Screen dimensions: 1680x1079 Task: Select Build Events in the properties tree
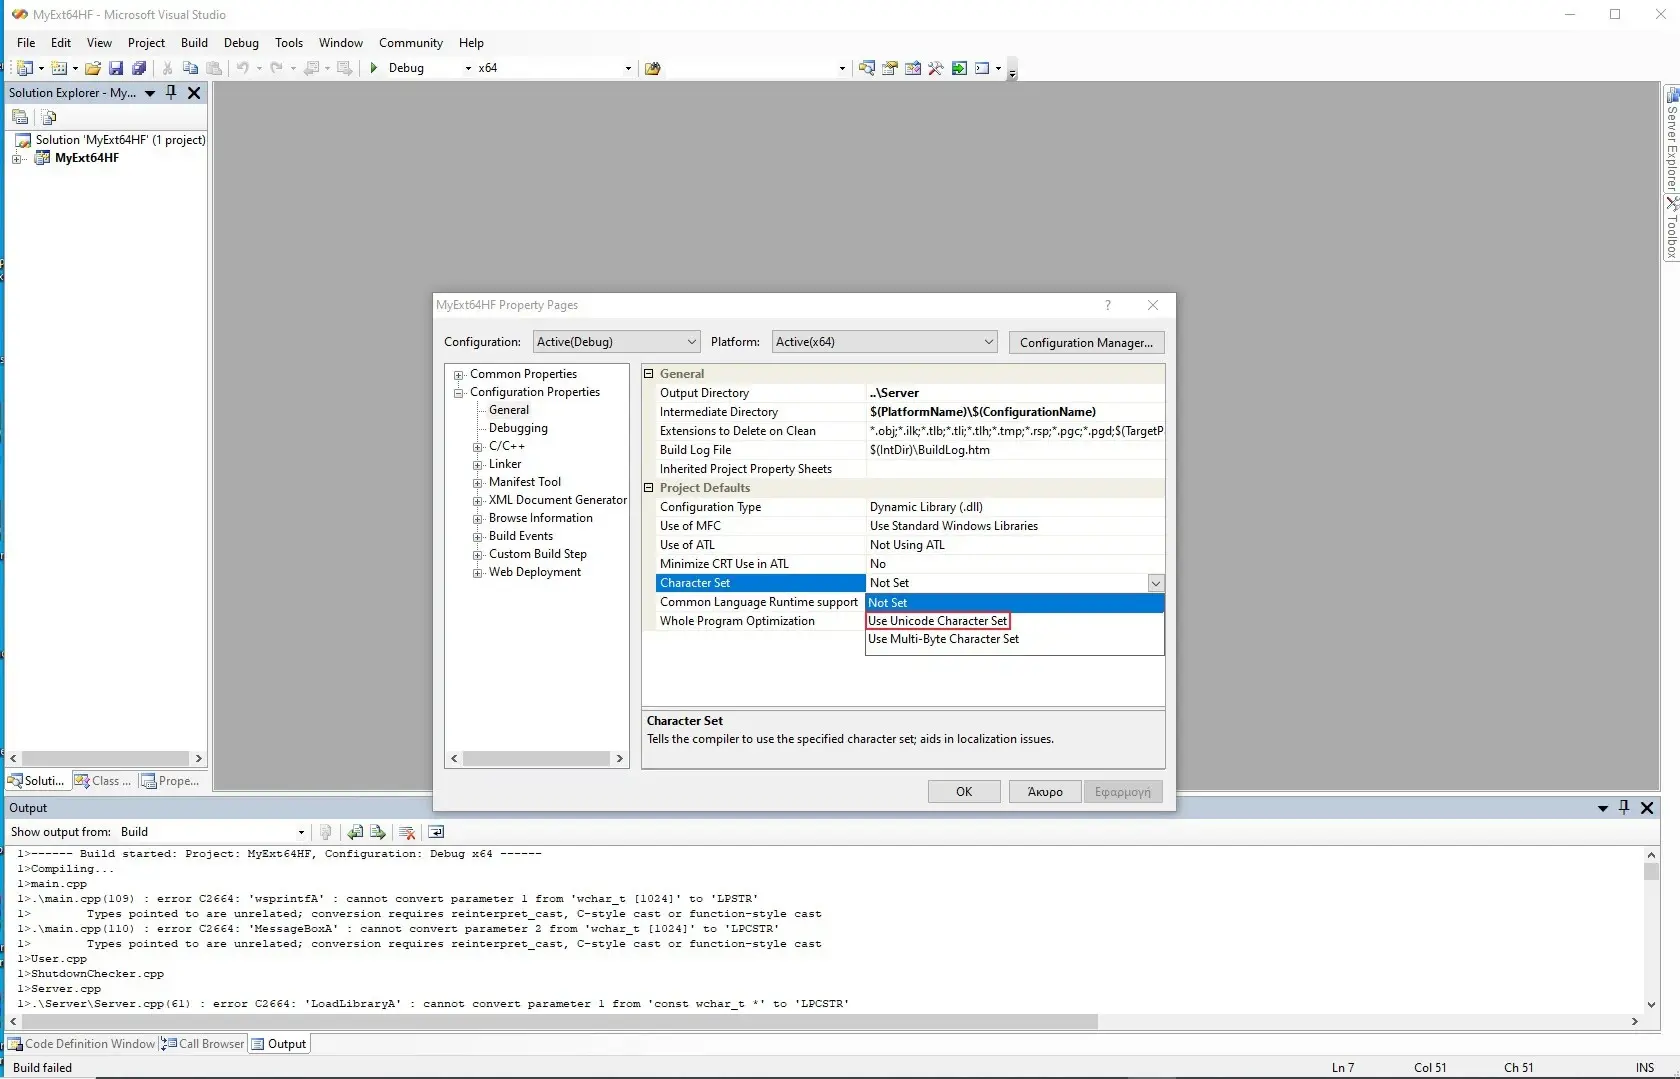[x=521, y=536]
